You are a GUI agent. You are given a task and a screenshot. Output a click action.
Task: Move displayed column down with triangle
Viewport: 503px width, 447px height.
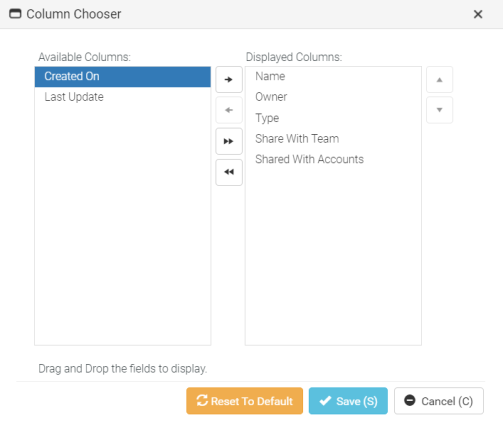click(439, 110)
